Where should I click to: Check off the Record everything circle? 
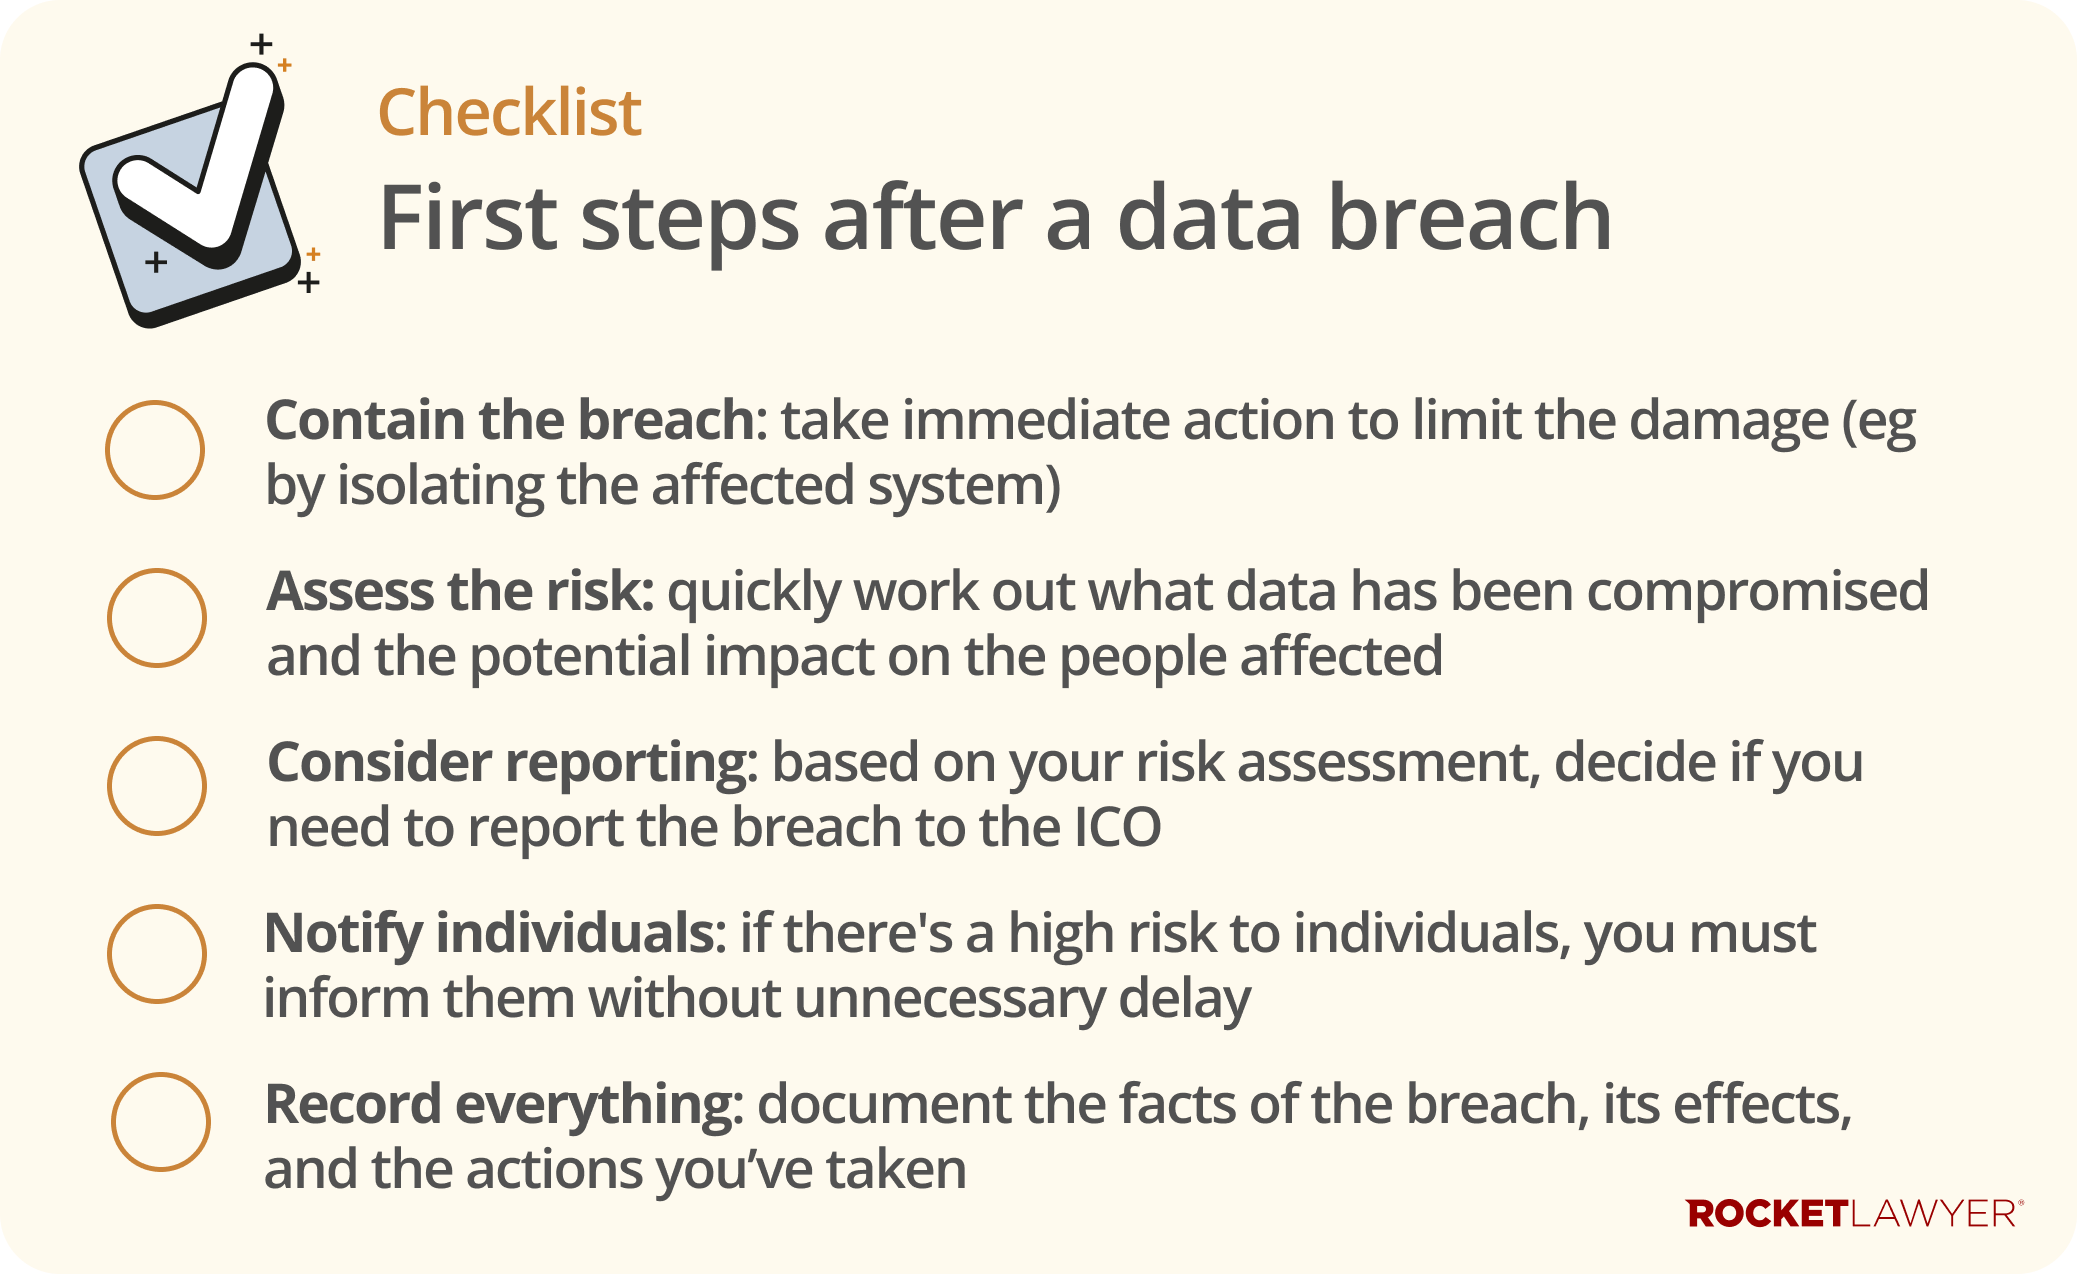tap(161, 1122)
